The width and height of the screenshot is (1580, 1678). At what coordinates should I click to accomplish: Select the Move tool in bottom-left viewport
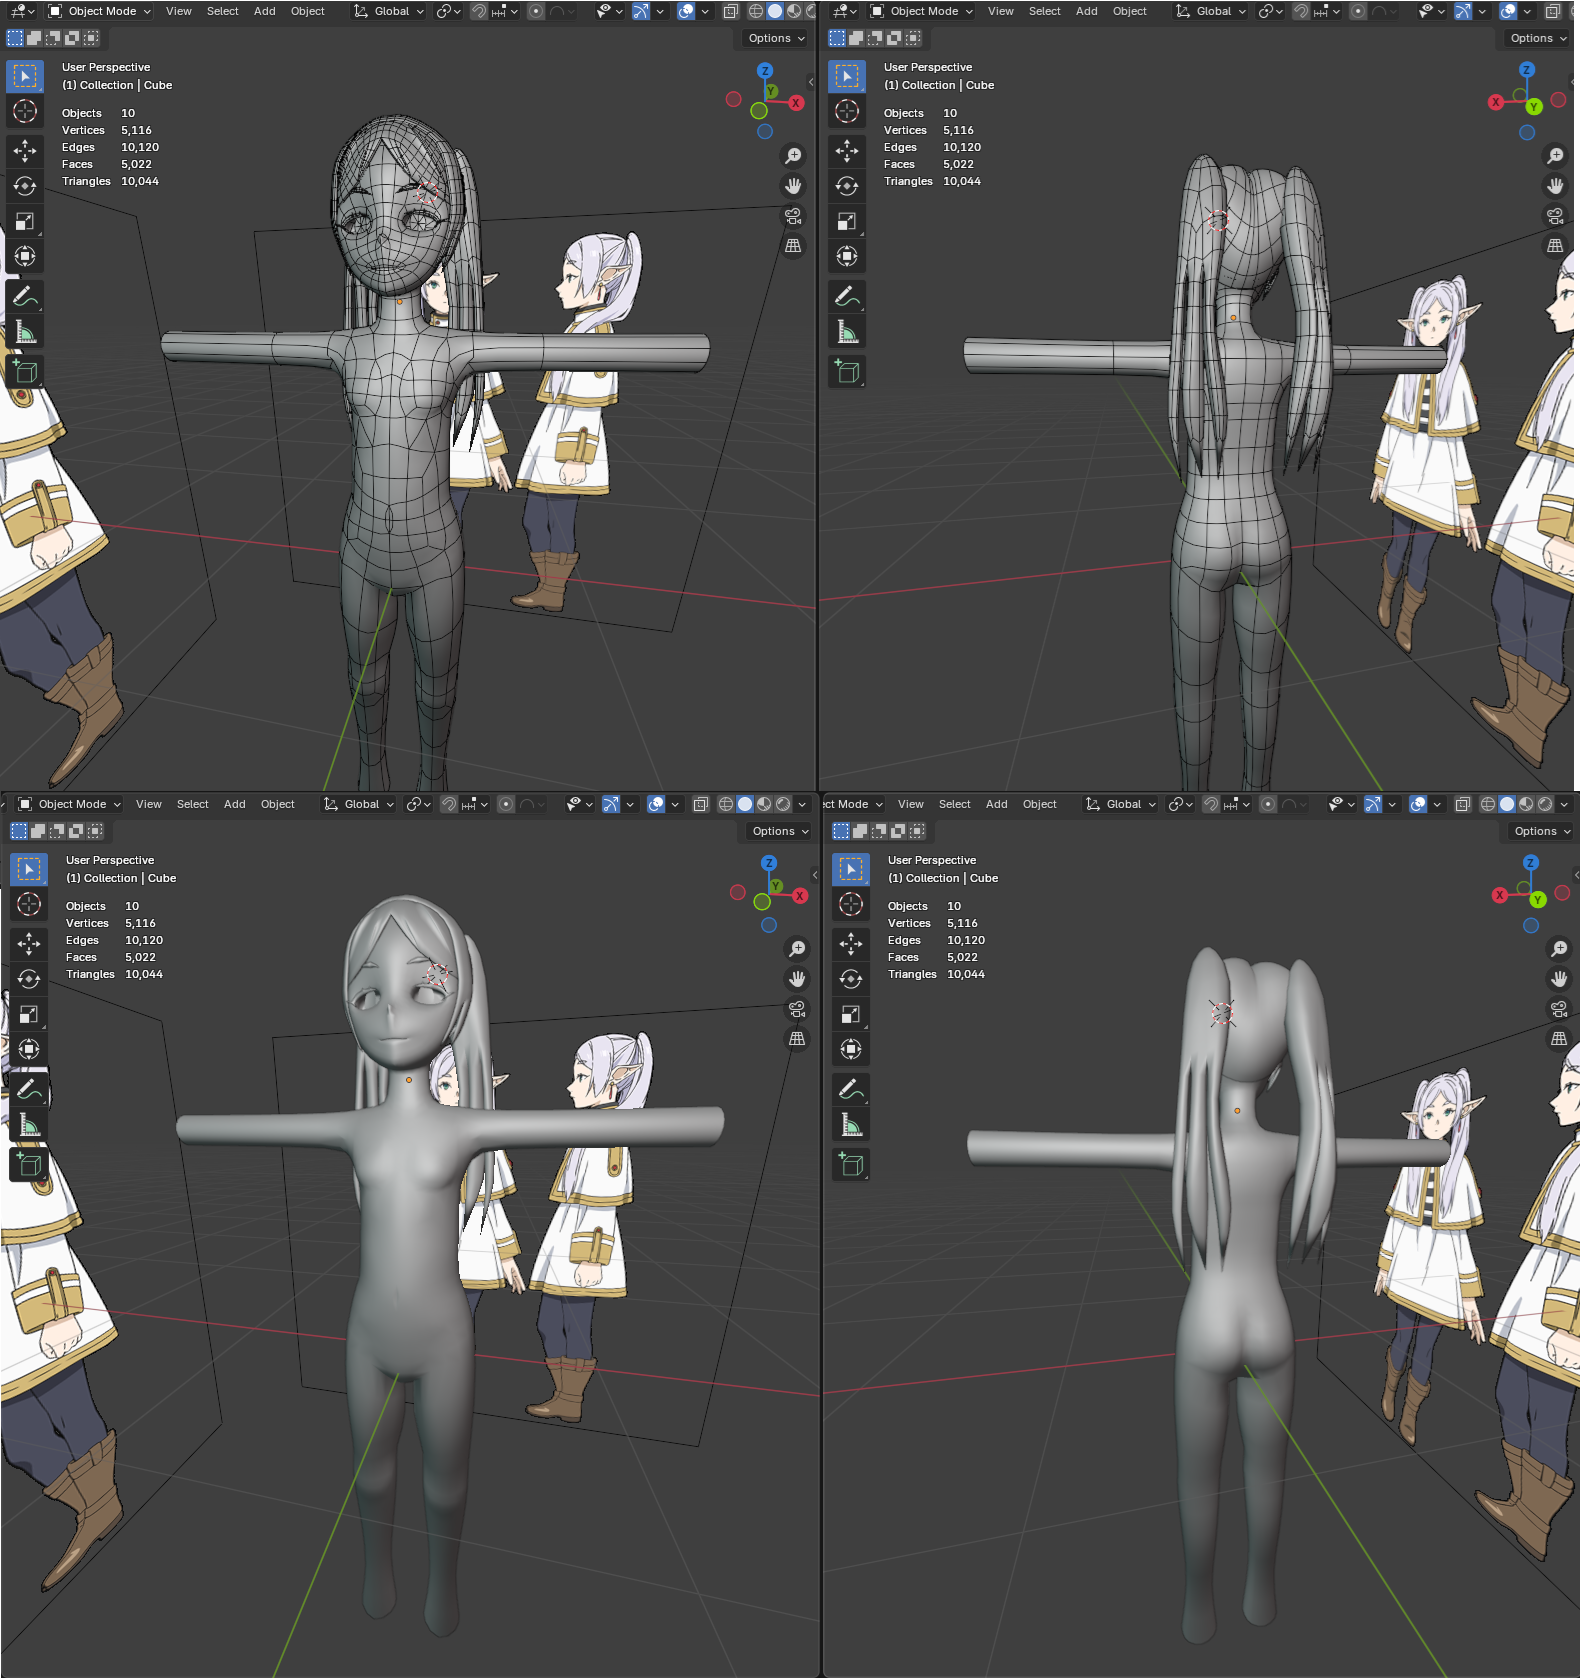(29, 944)
